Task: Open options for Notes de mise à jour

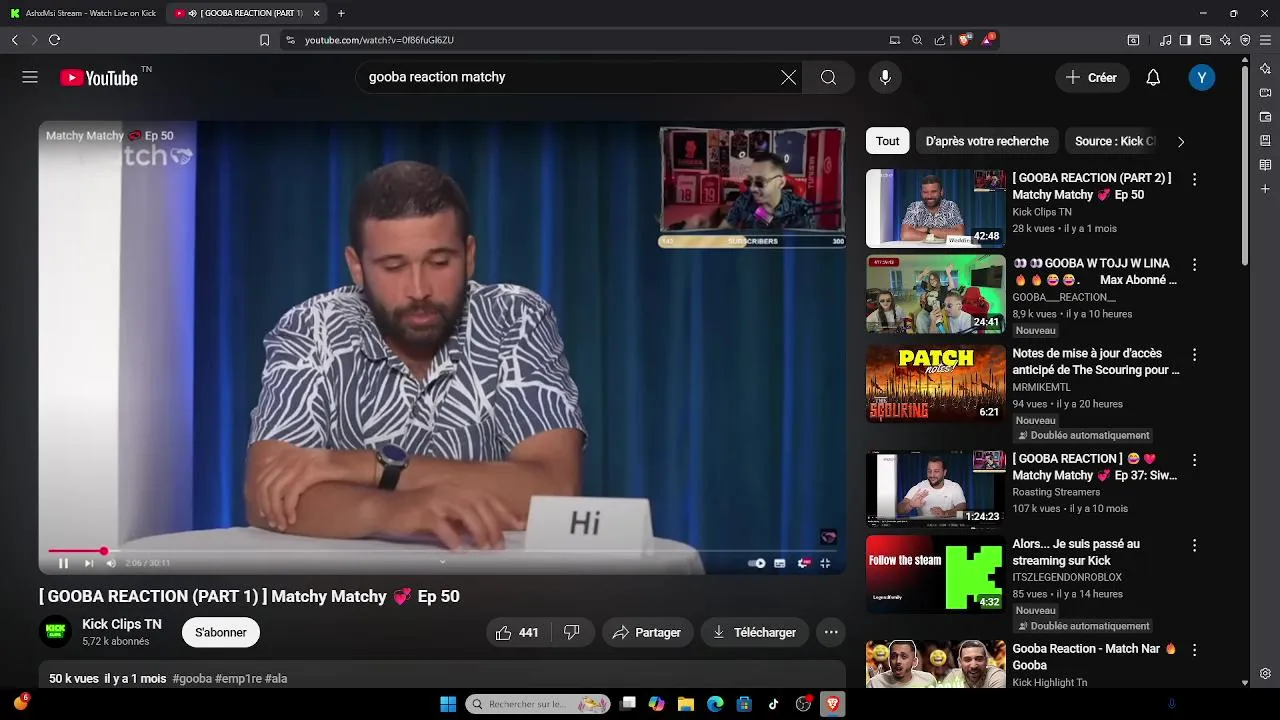Action: coord(1194,355)
